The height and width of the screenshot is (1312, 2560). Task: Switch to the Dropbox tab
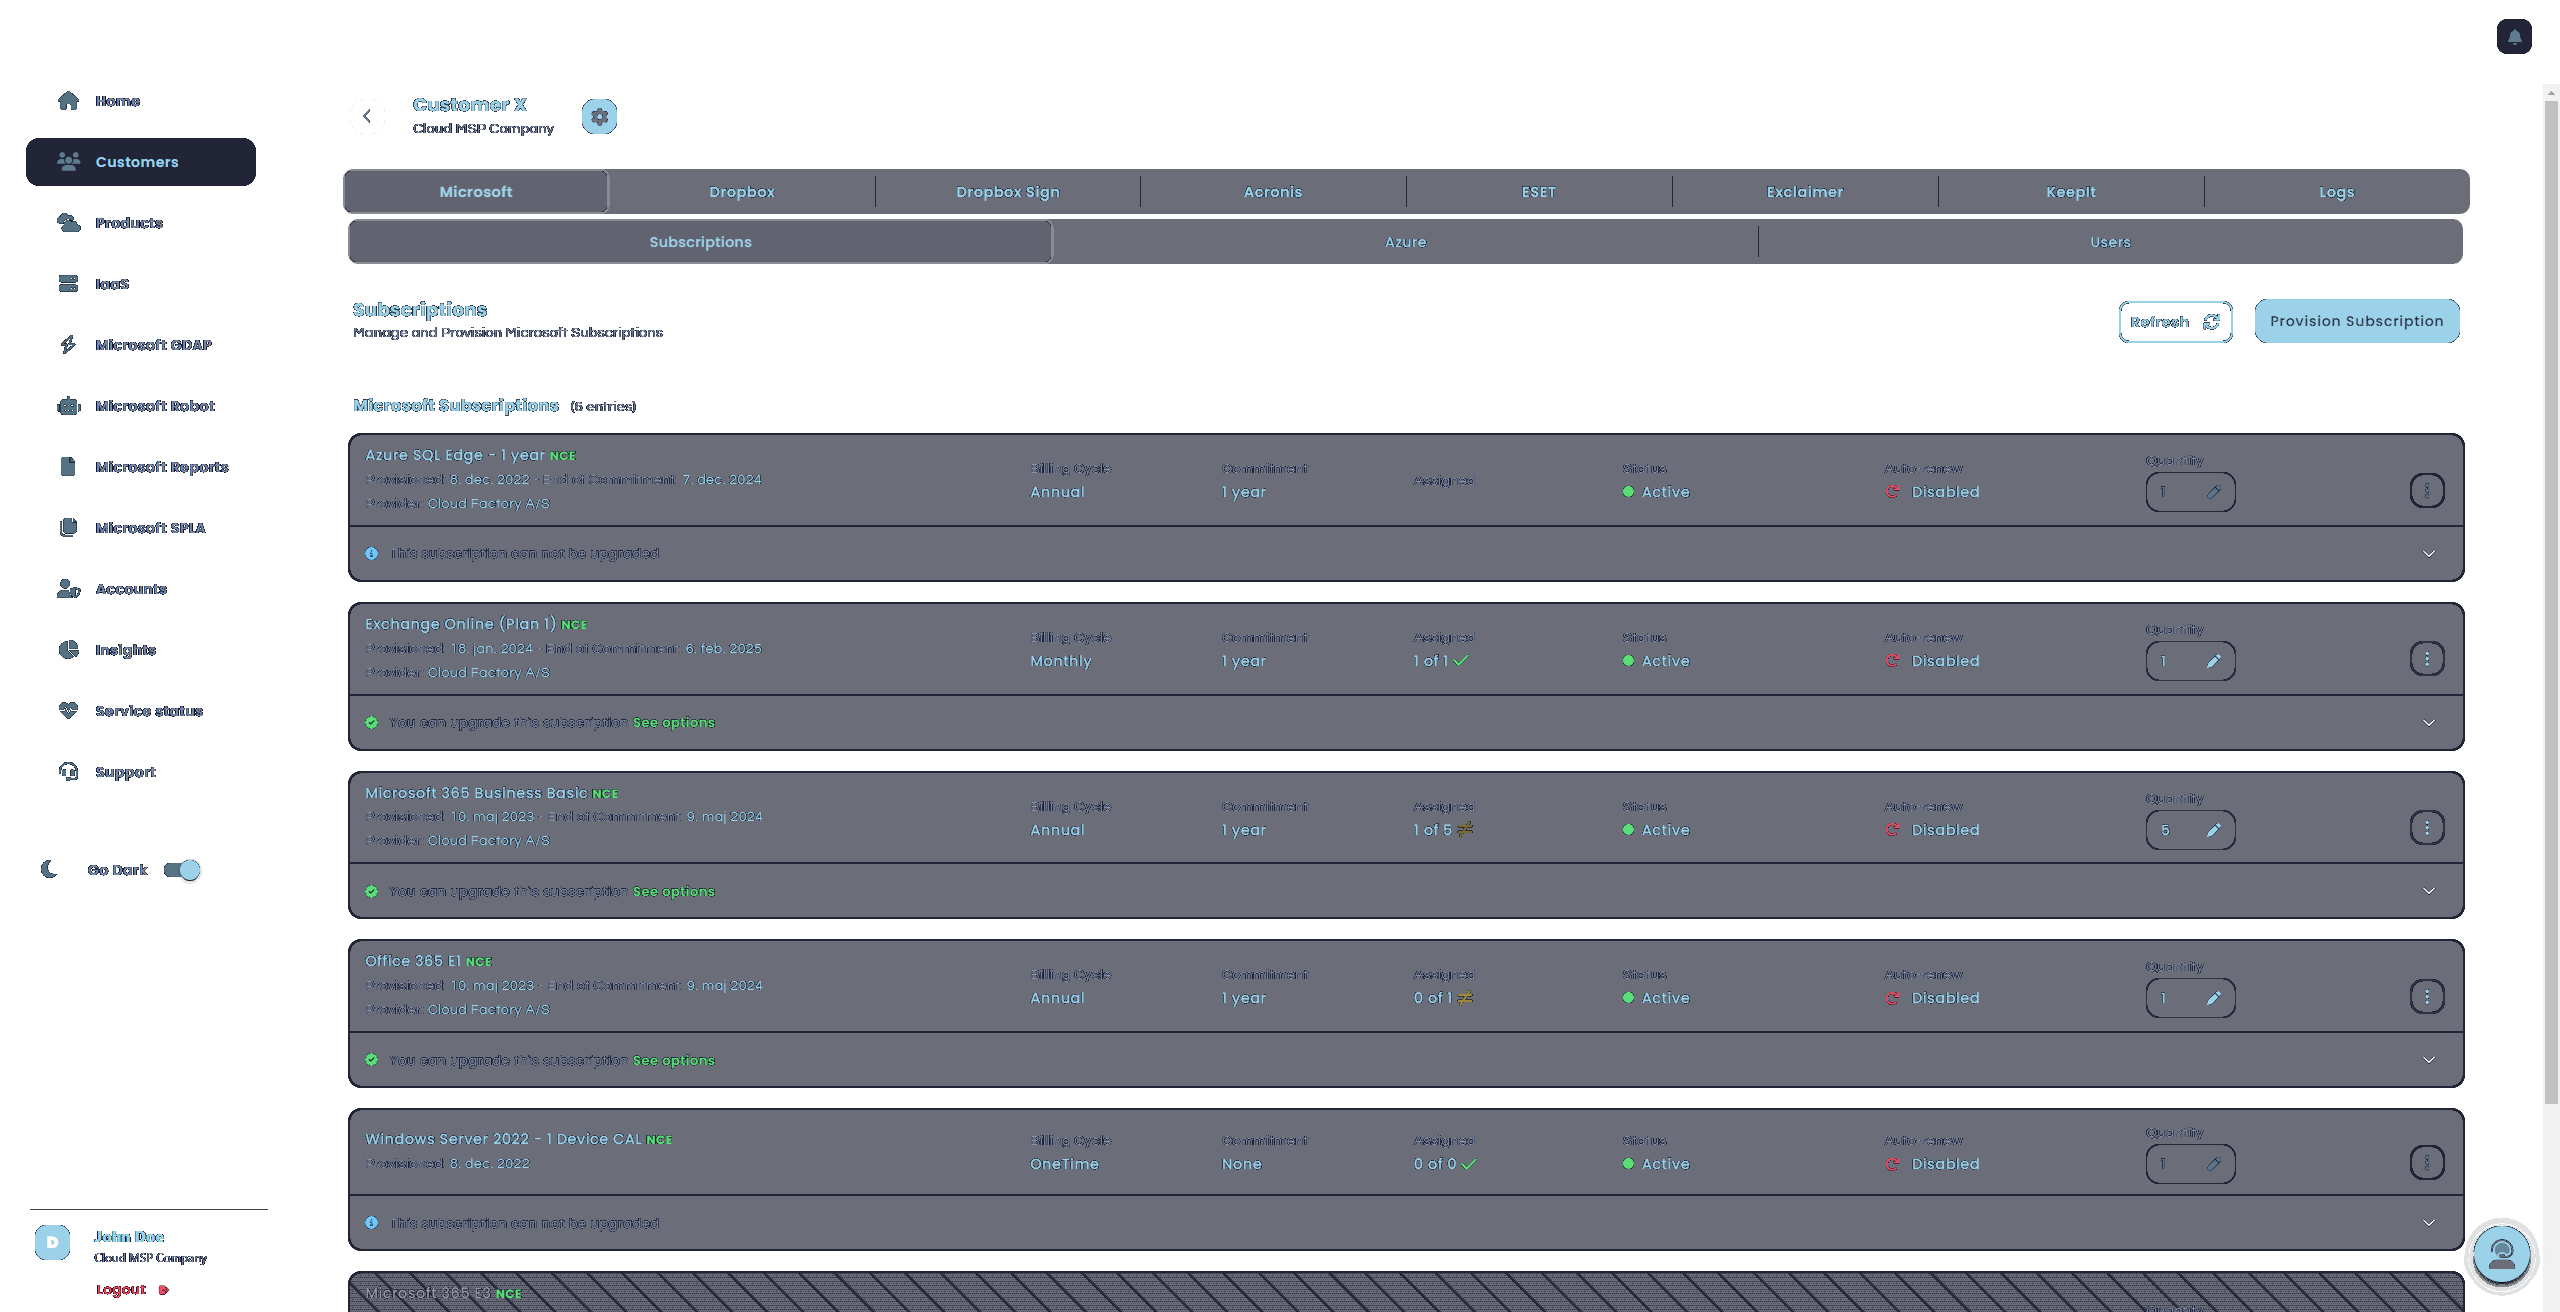pos(742,192)
